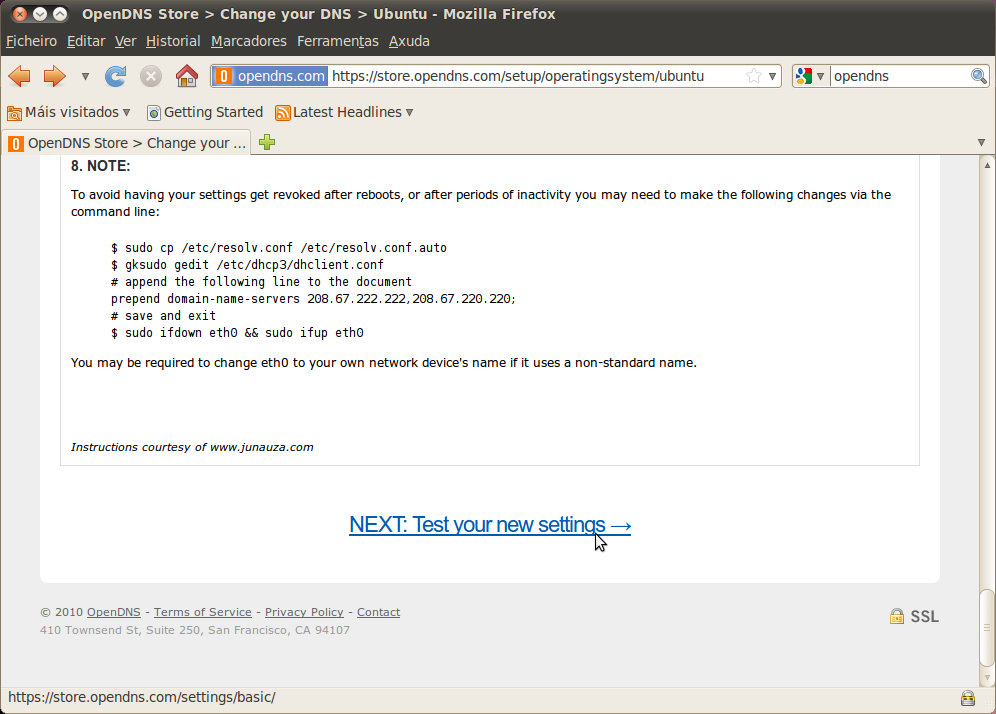Open the Axuda menu
Screen dimensions: 996x714
pos(409,41)
